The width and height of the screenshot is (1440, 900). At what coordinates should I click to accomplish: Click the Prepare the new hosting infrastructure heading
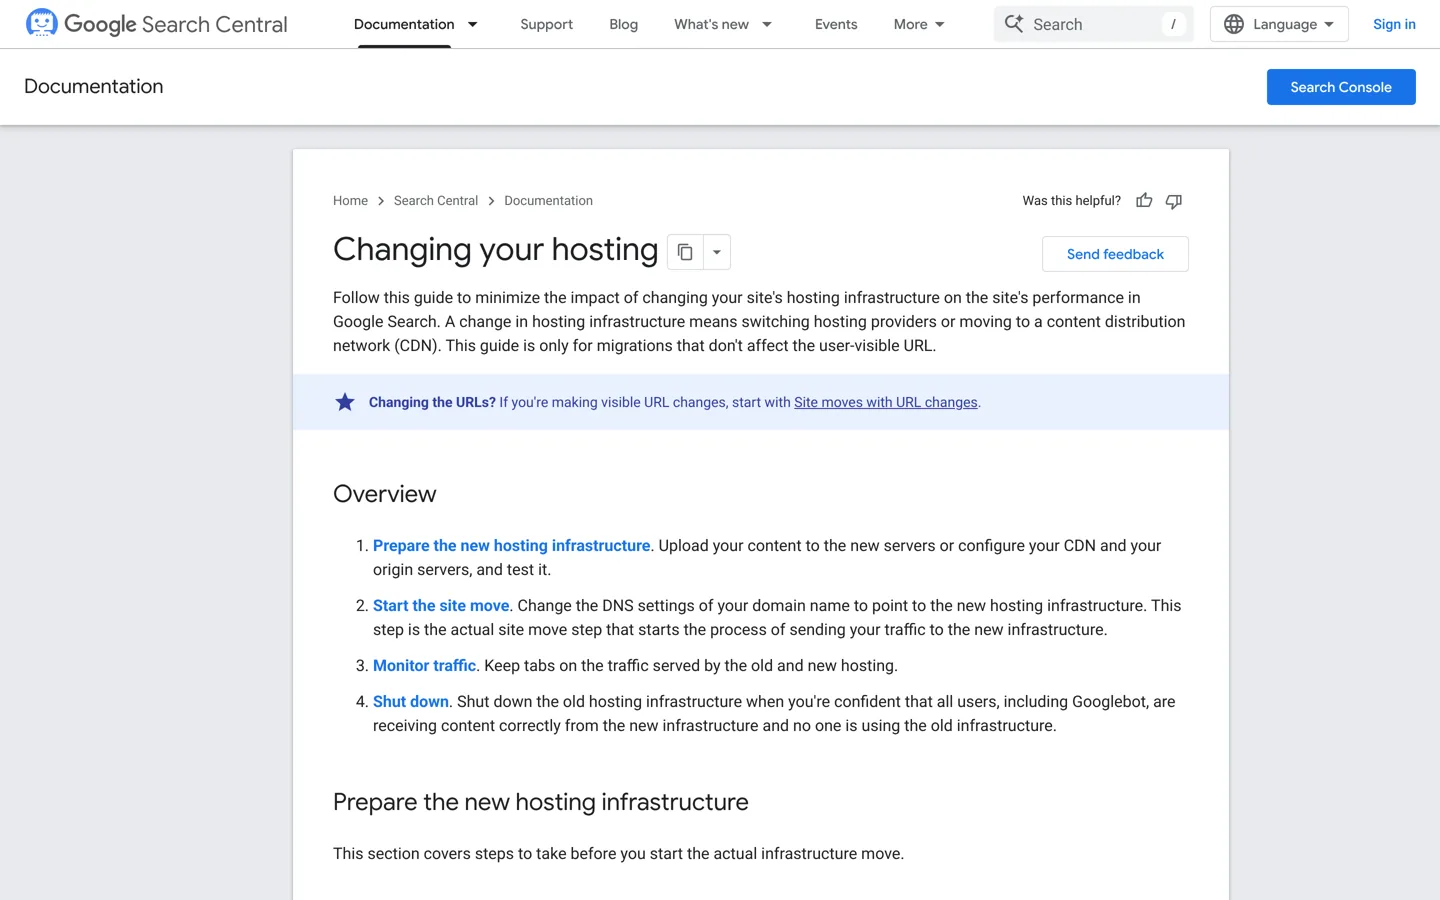click(x=541, y=802)
